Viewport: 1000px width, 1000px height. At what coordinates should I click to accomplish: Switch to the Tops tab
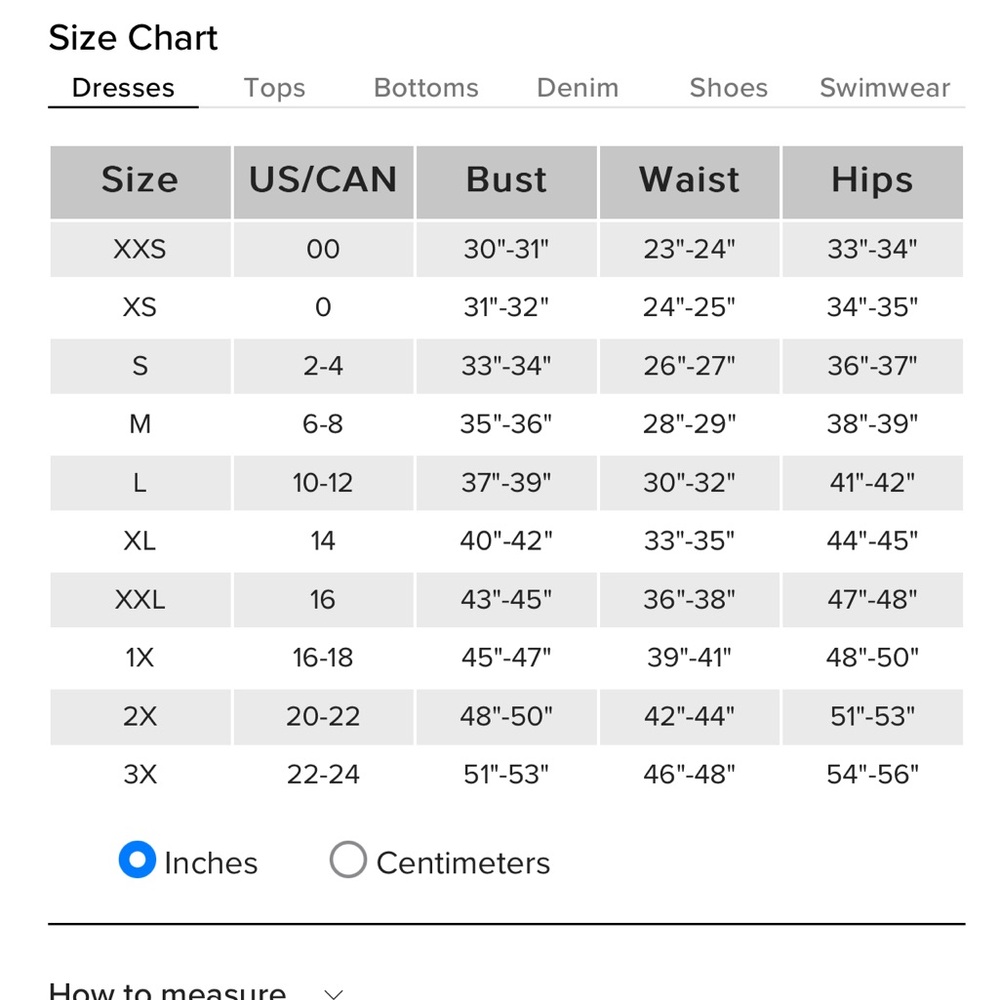(x=274, y=88)
